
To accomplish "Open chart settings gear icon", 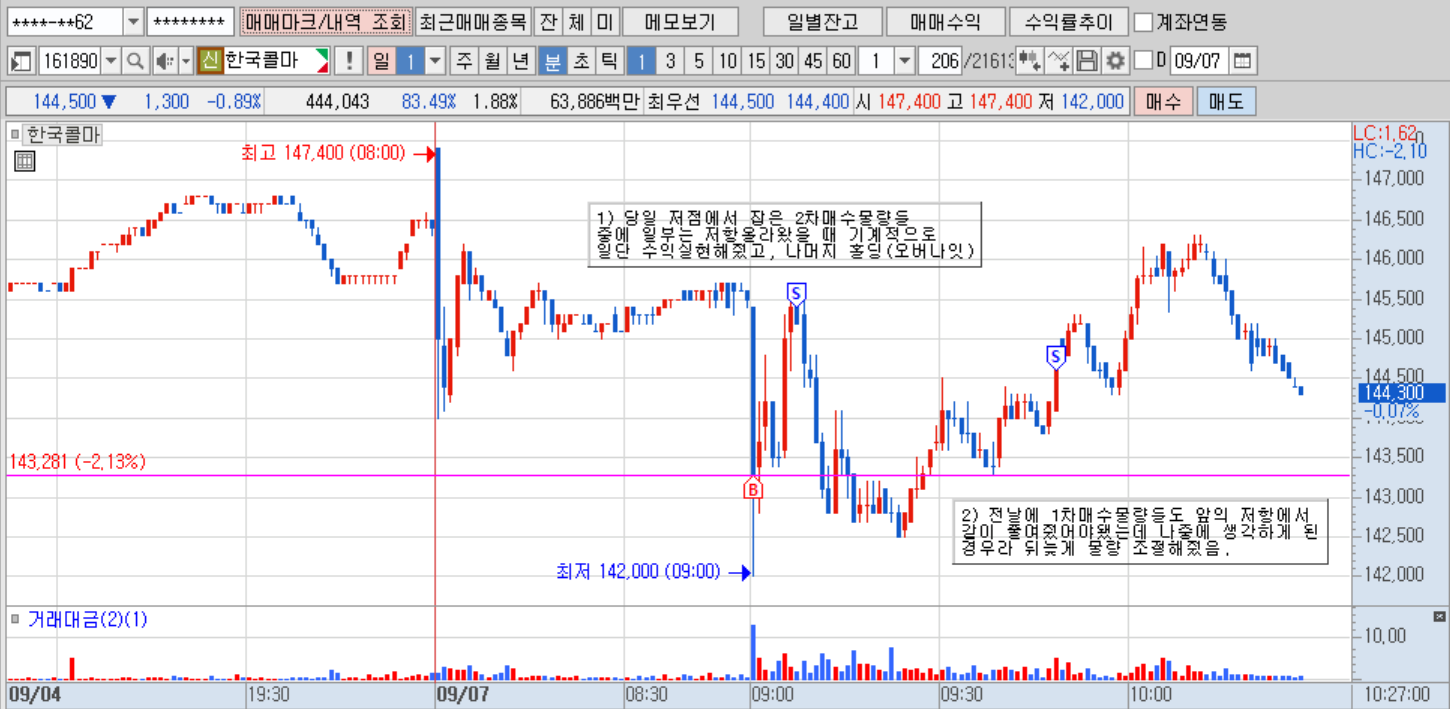I will (x=1115, y=61).
